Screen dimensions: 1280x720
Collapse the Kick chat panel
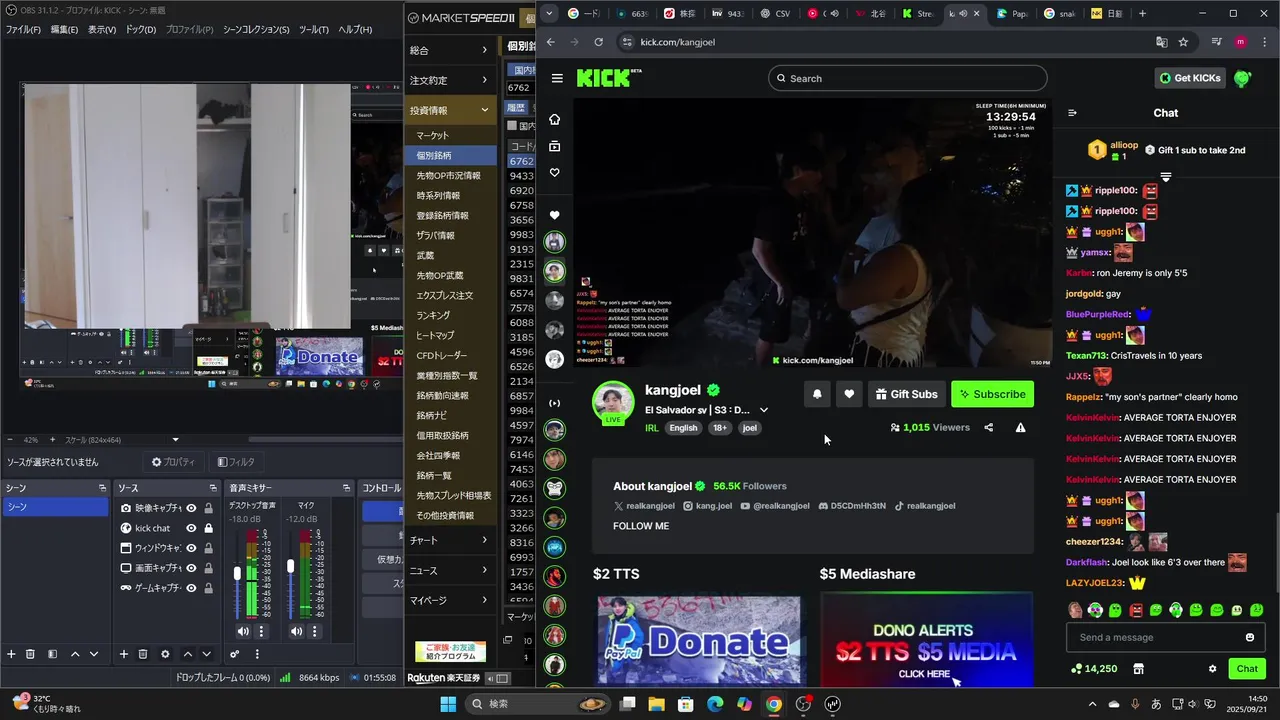1072,113
